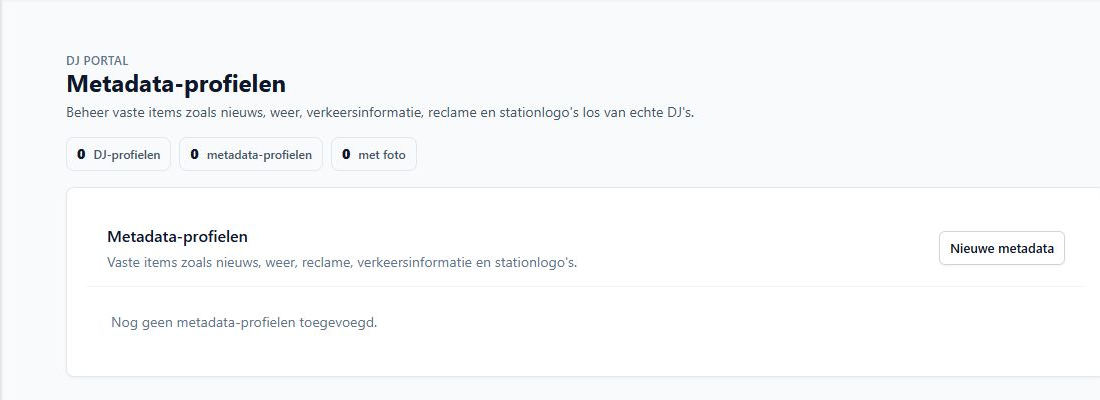Click the zero count in DJ-profielen chip
The width and height of the screenshot is (1100, 400).
click(81, 154)
